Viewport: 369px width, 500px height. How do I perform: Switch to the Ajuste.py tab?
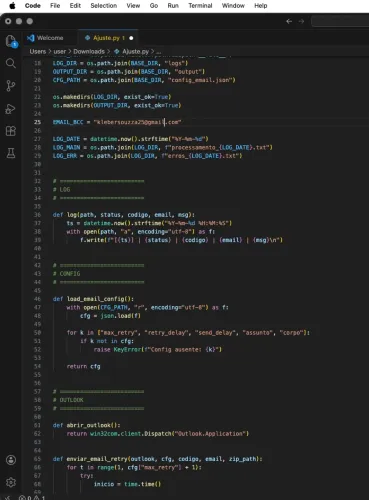[108, 38]
